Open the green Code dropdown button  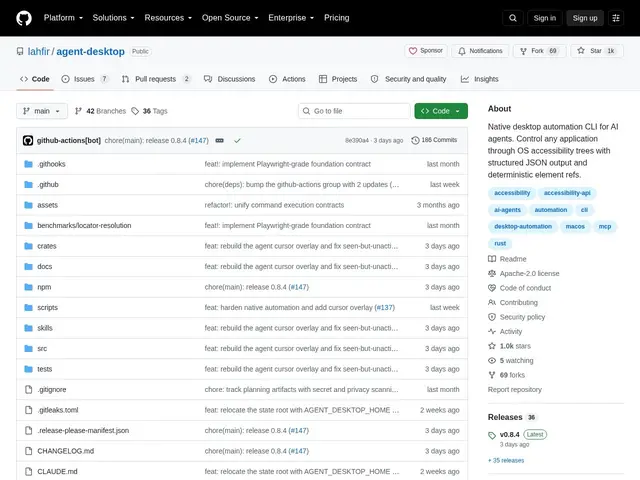click(441, 111)
